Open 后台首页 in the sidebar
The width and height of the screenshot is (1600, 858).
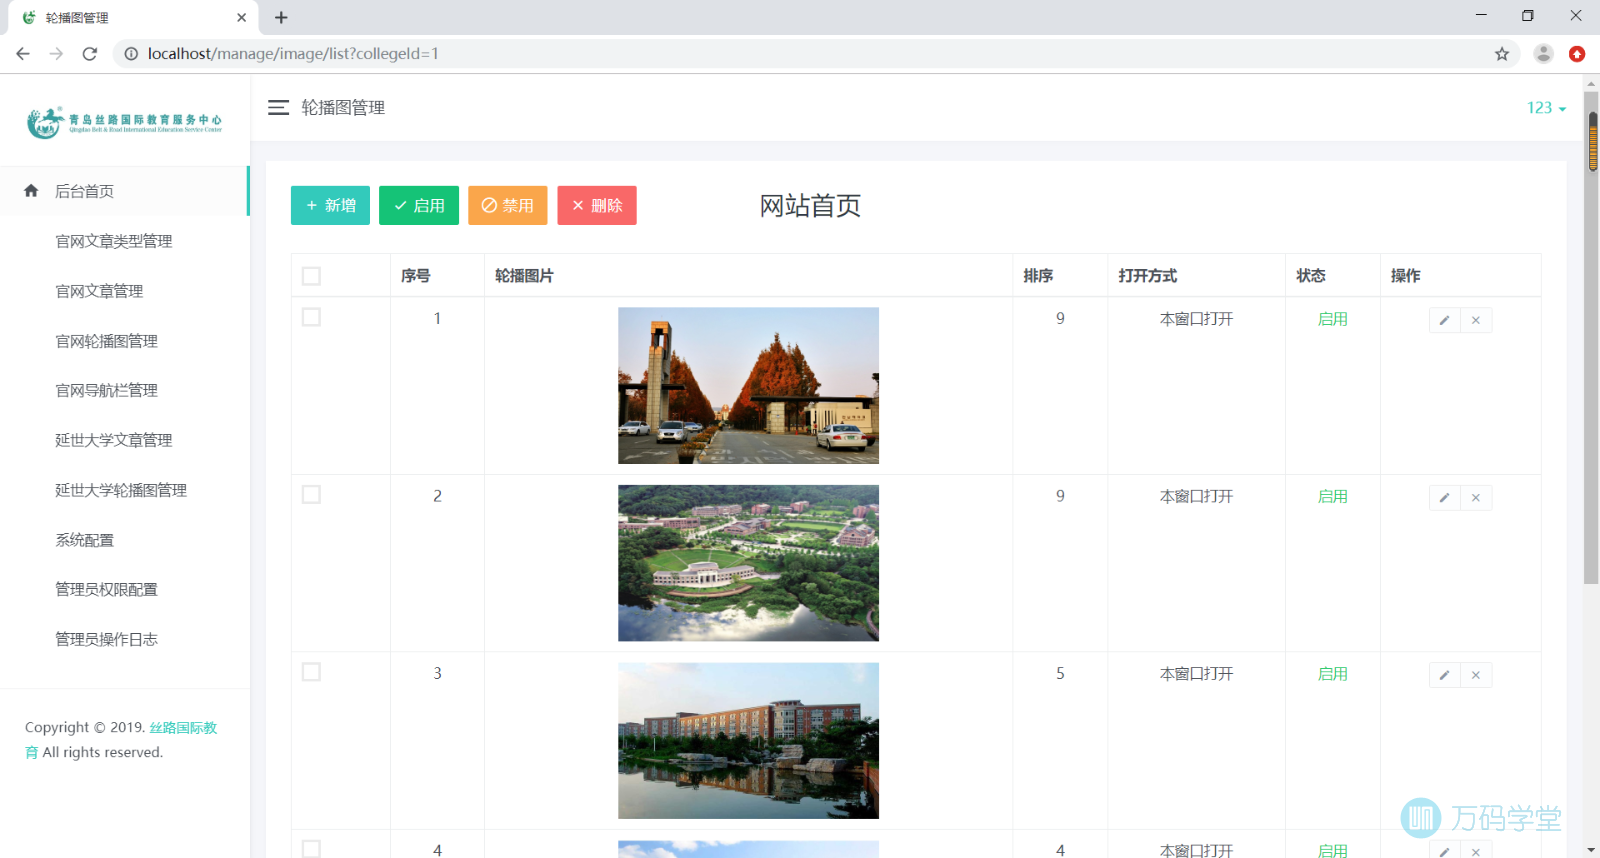click(124, 191)
